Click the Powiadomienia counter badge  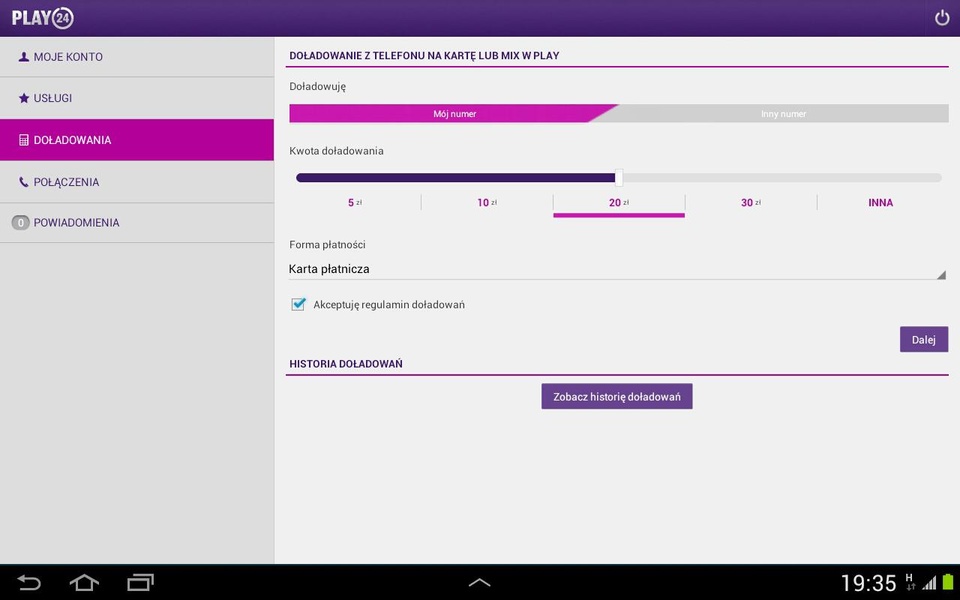[20, 223]
